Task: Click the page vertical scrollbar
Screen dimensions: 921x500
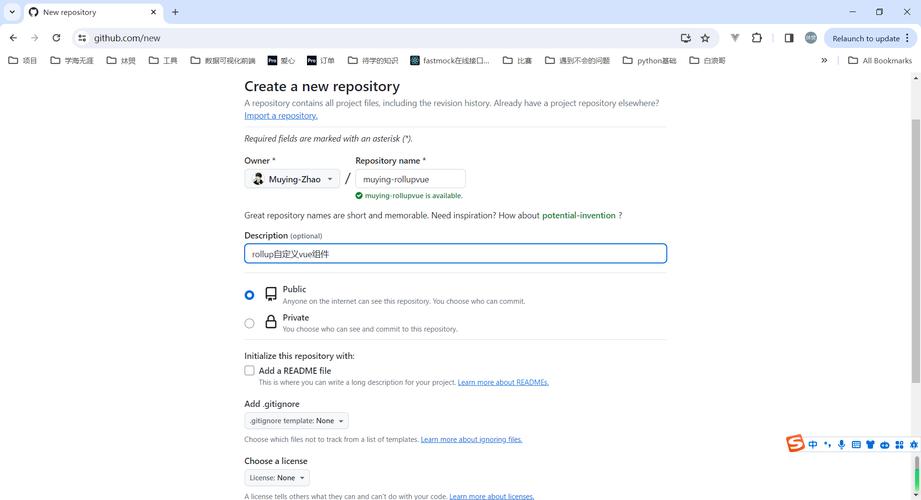Action: [916, 250]
